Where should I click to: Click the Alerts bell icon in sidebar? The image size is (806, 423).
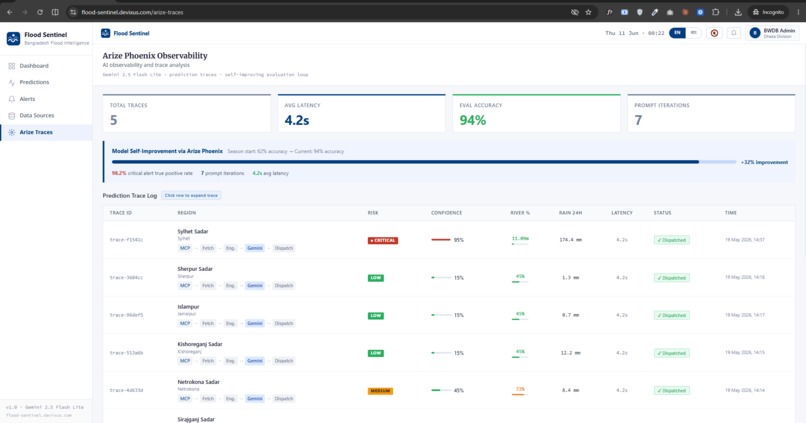(x=12, y=99)
